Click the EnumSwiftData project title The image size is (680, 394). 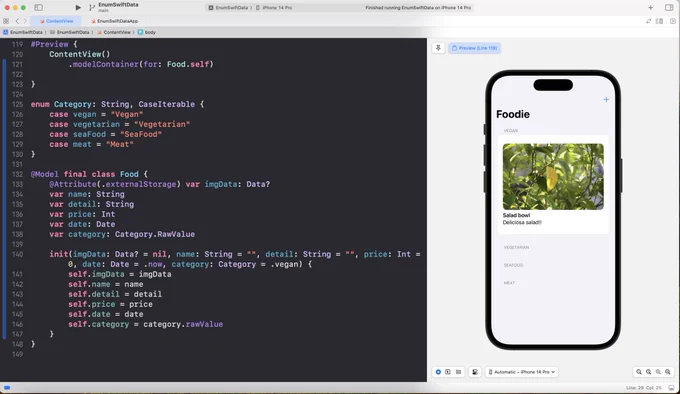118,5
